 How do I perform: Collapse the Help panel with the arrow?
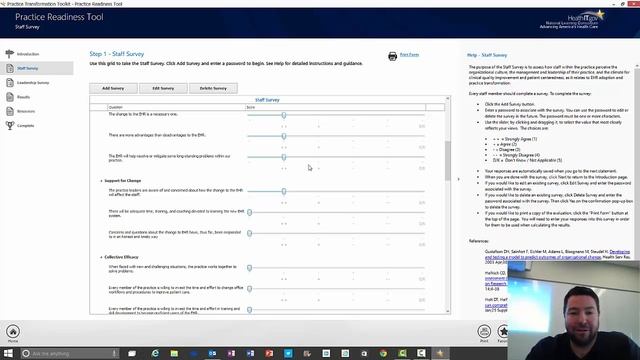(x=458, y=179)
